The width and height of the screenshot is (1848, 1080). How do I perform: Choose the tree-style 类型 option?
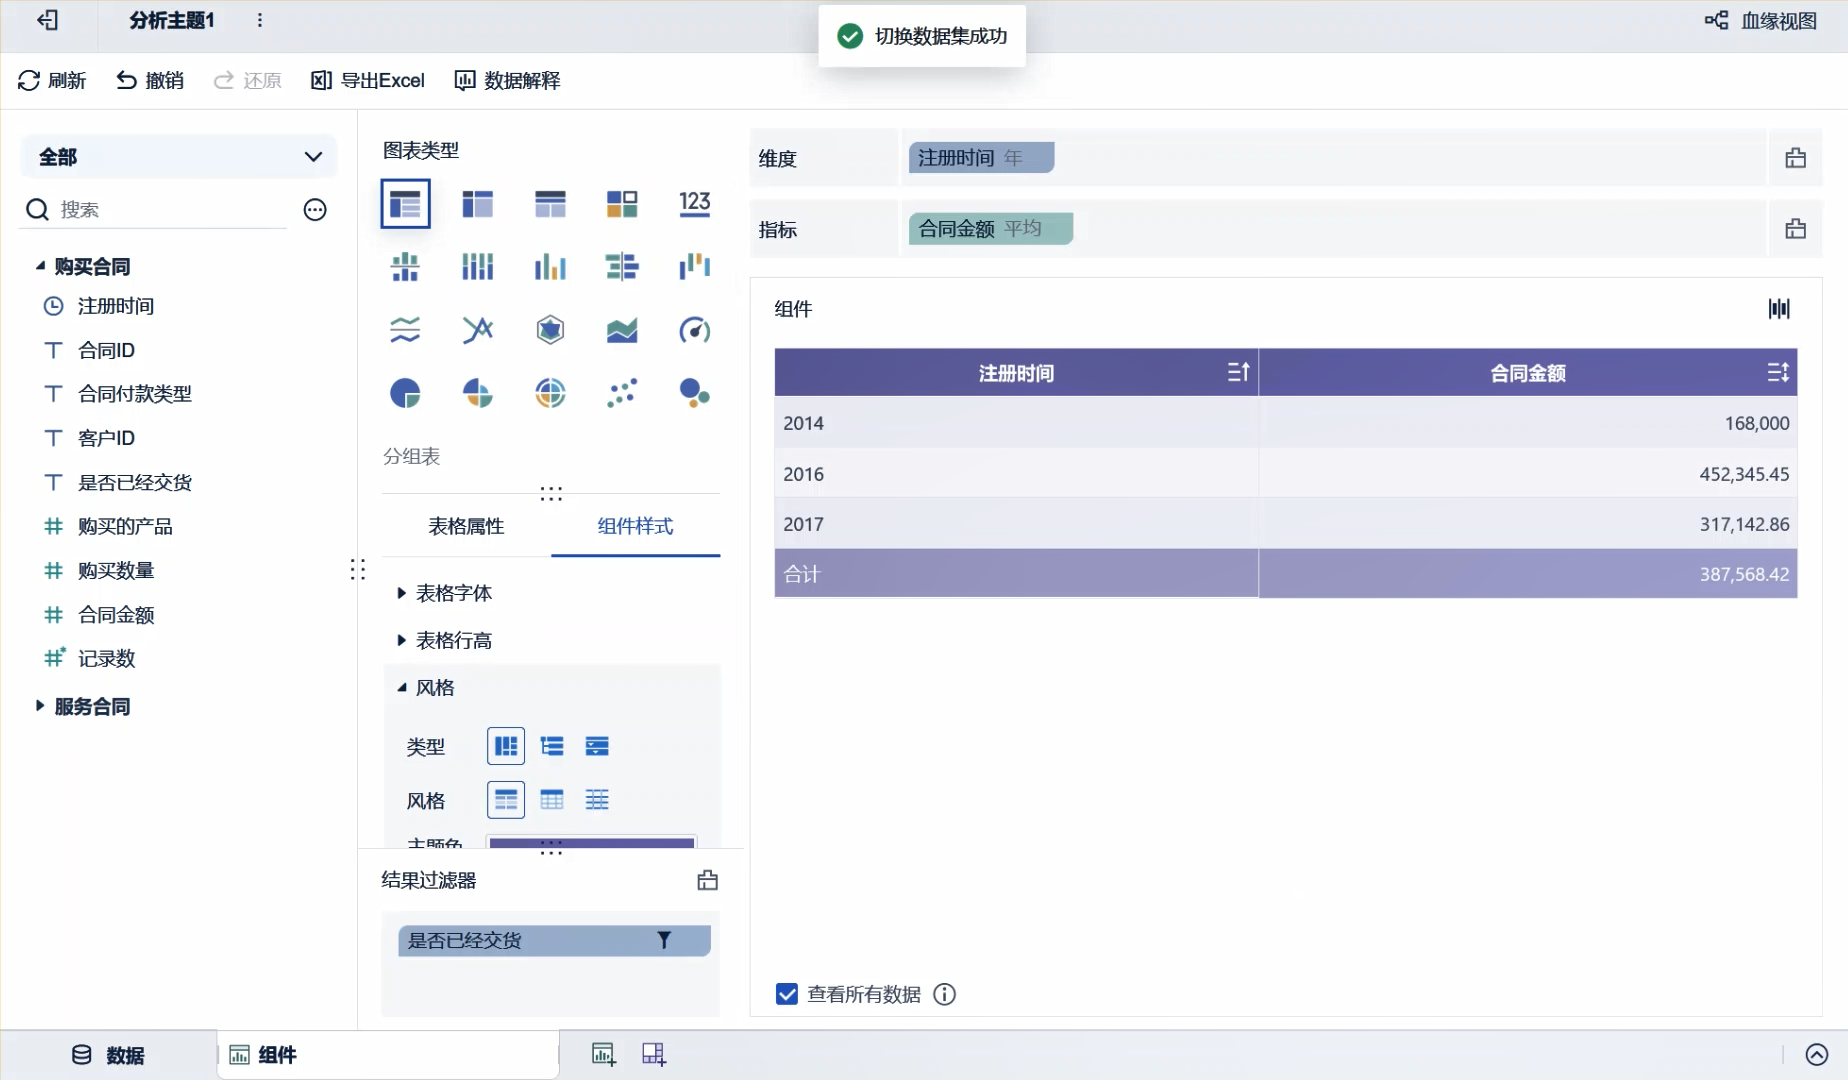pos(552,746)
